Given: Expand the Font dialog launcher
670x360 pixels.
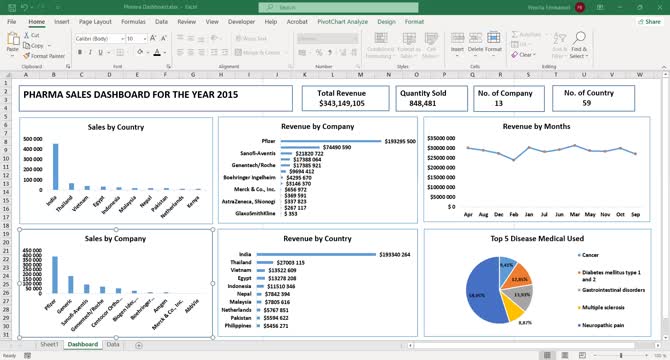Looking at the screenshot, I should (169, 67).
